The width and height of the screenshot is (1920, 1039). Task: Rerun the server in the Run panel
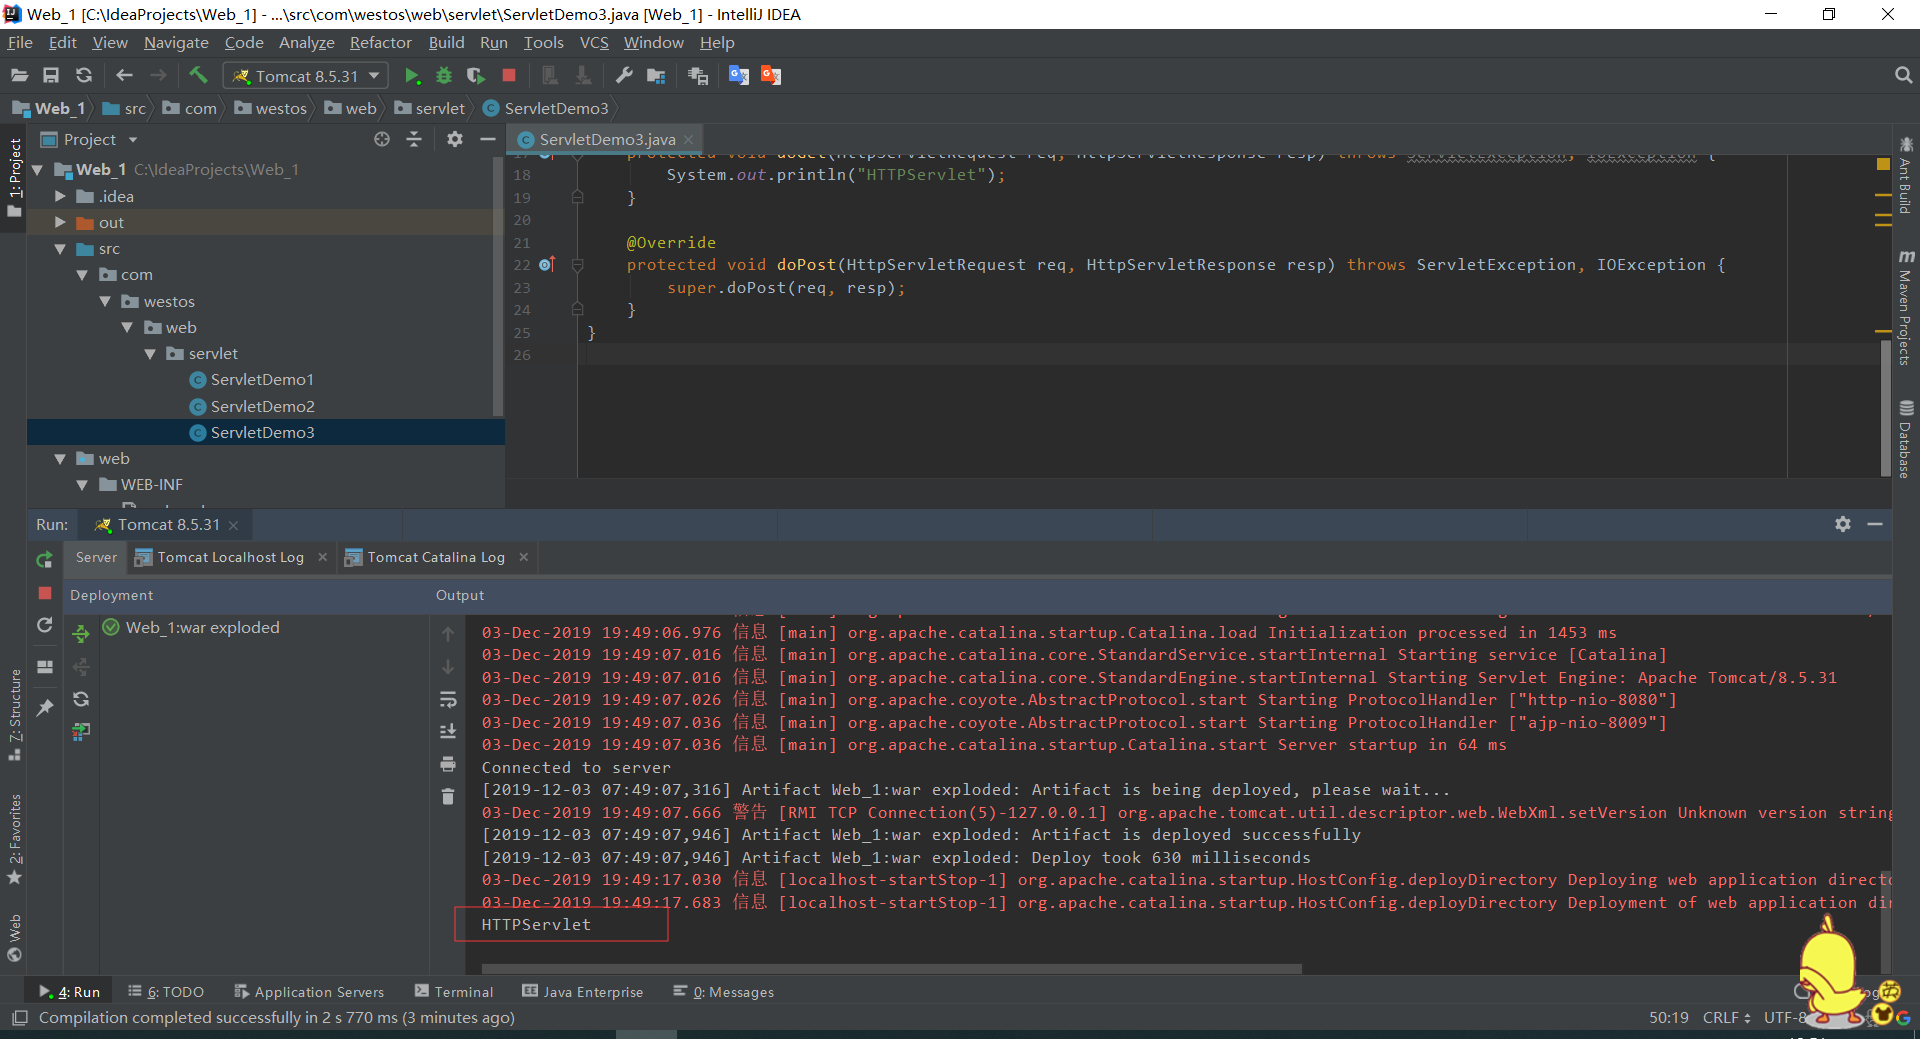click(44, 560)
